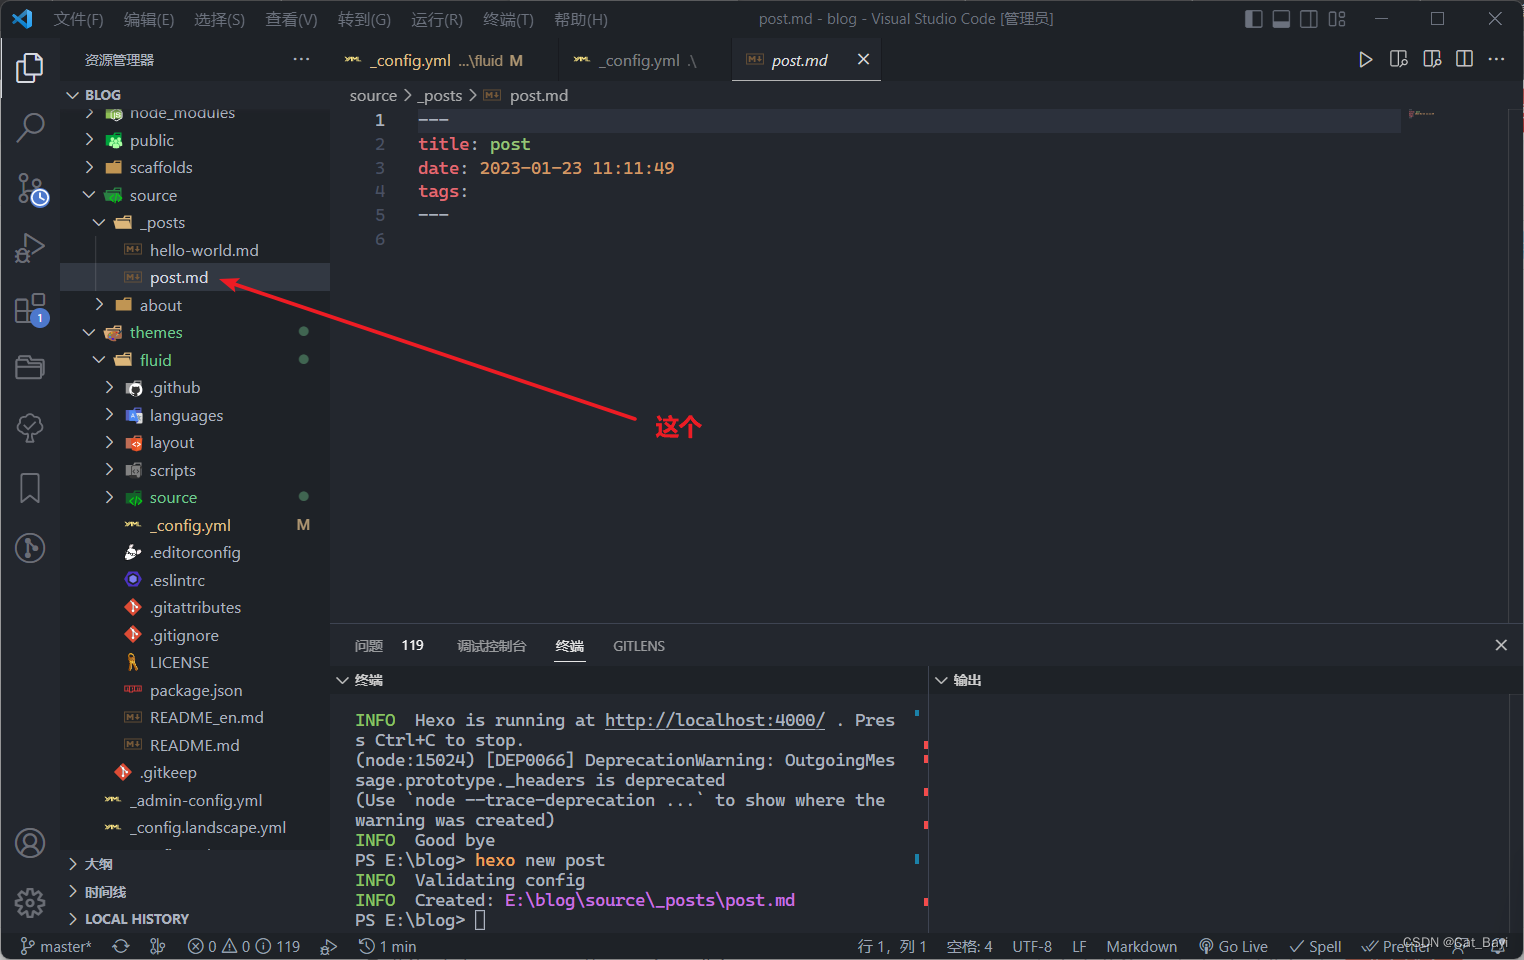Toggle secondary sidebar layout icon
The width and height of the screenshot is (1524, 960).
point(1309,19)
